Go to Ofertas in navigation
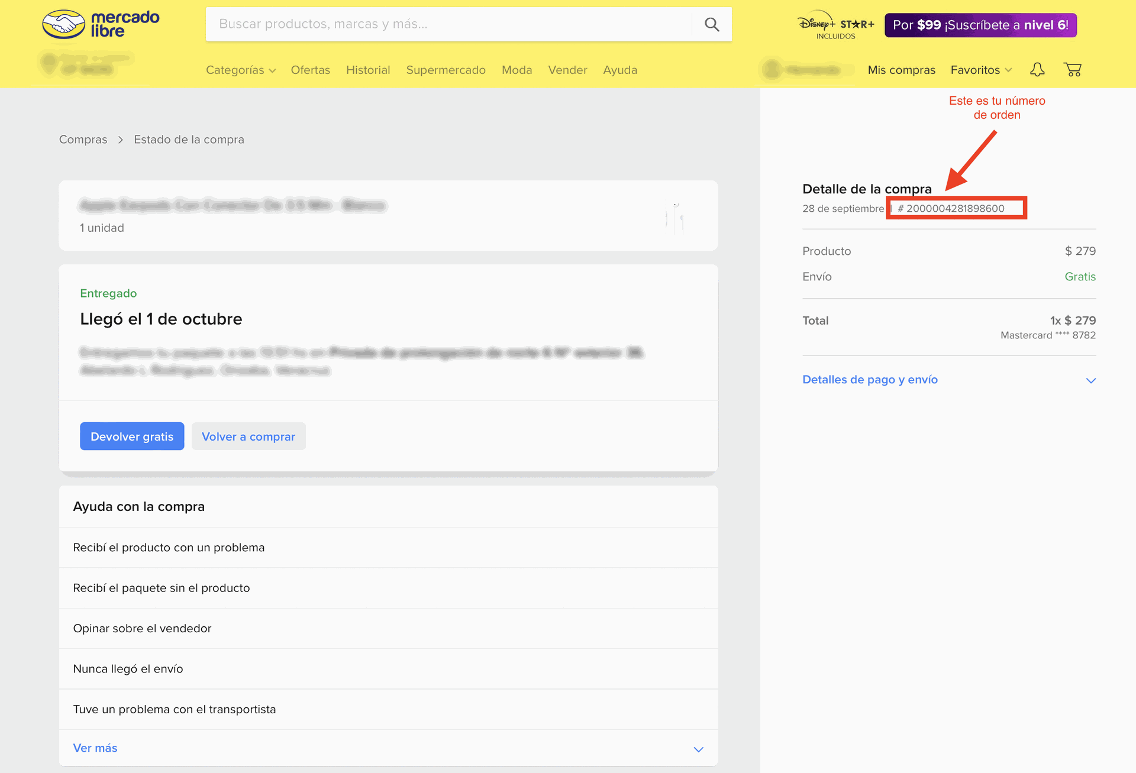This screenshot has height=773, width=1136. [310, 70]
